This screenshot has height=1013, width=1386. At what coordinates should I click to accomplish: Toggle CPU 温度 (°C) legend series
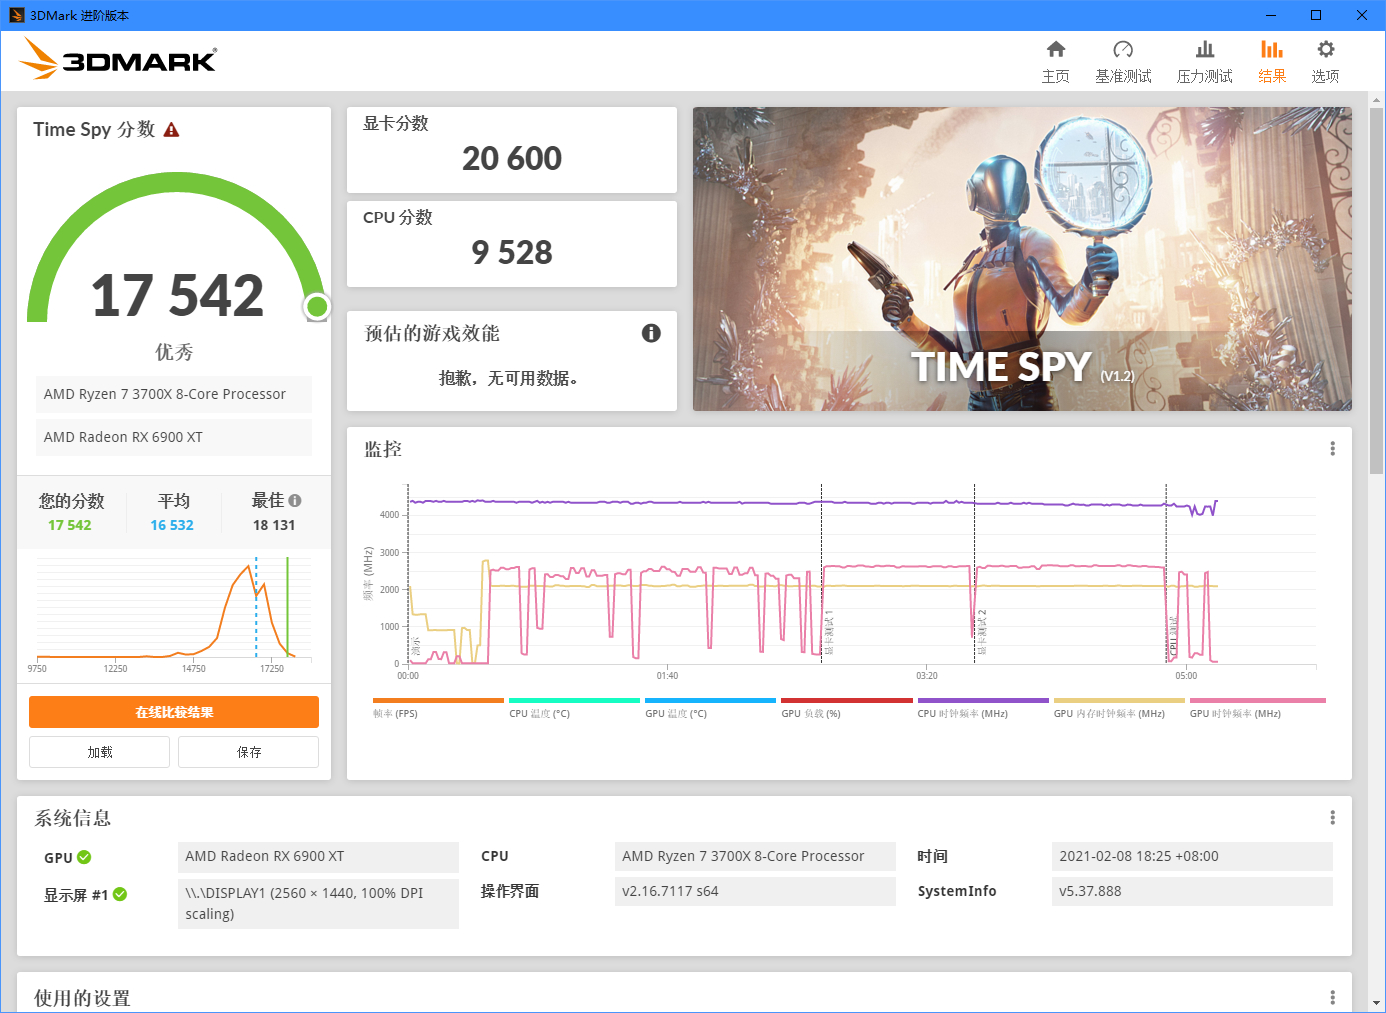[x=574, y=708]
